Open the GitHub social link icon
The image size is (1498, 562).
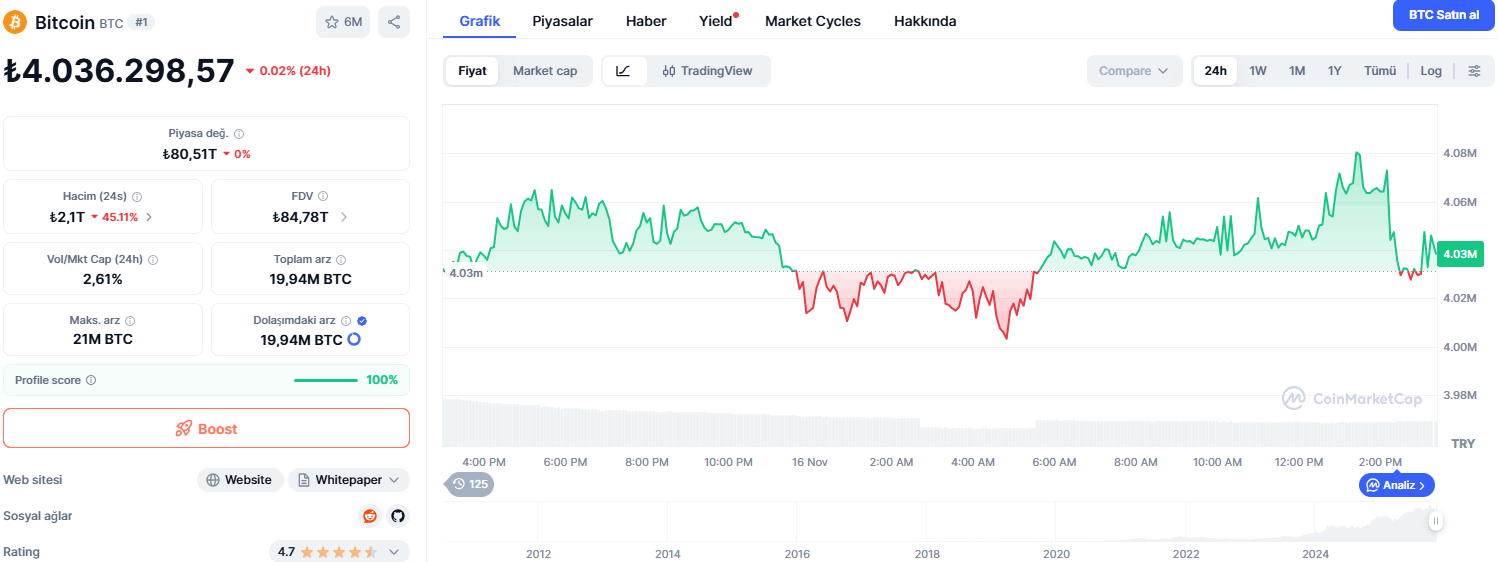(x=398, y=516)
